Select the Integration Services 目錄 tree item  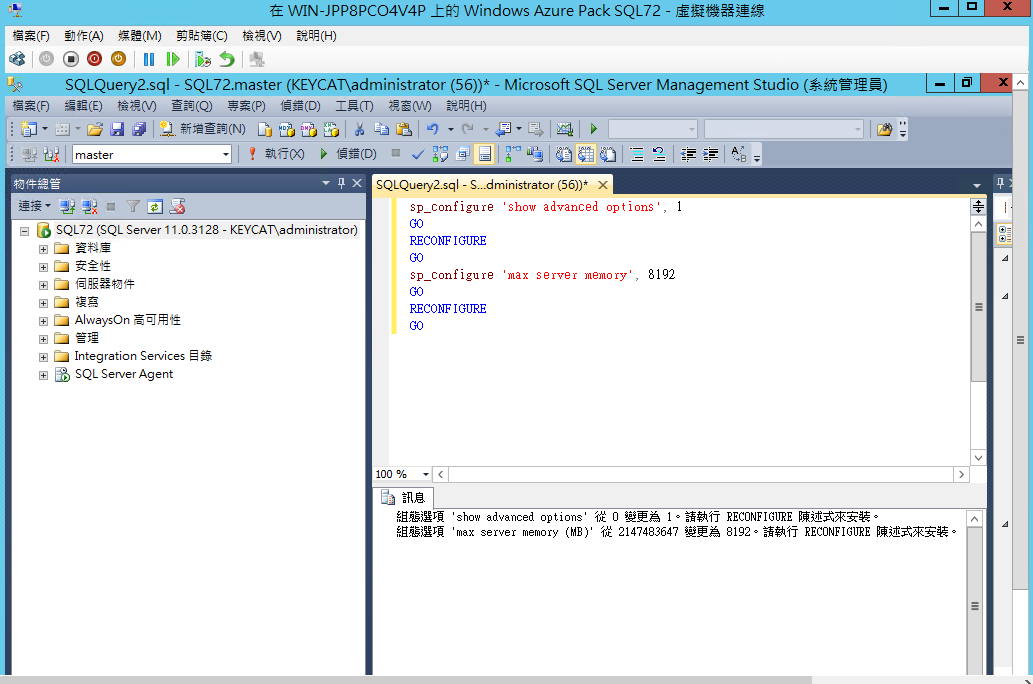(143, 356)
